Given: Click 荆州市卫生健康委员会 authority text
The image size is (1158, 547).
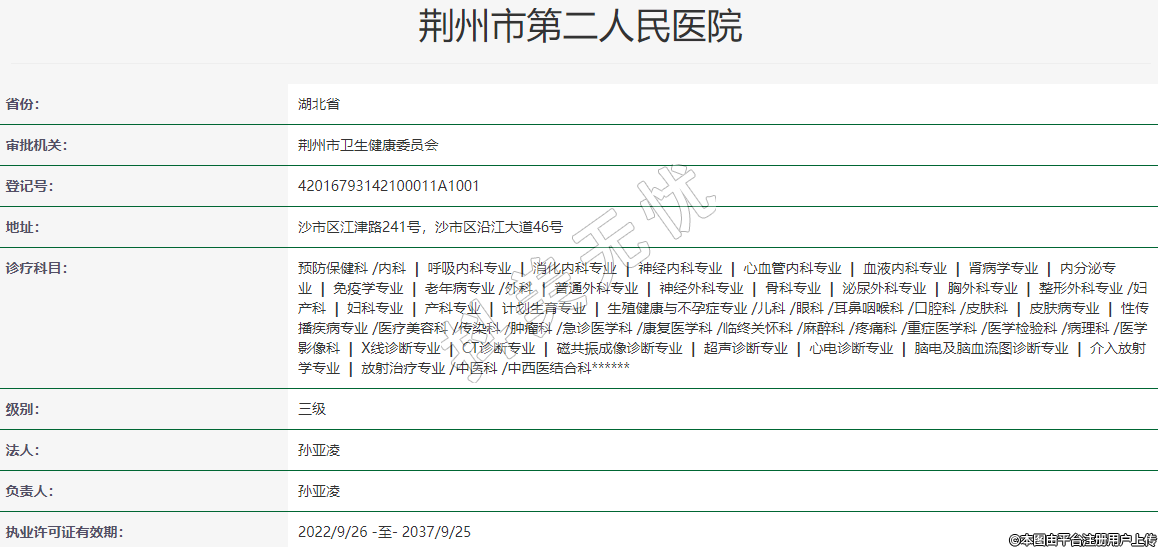Looking at the screenshot, I should coord(368,145).
